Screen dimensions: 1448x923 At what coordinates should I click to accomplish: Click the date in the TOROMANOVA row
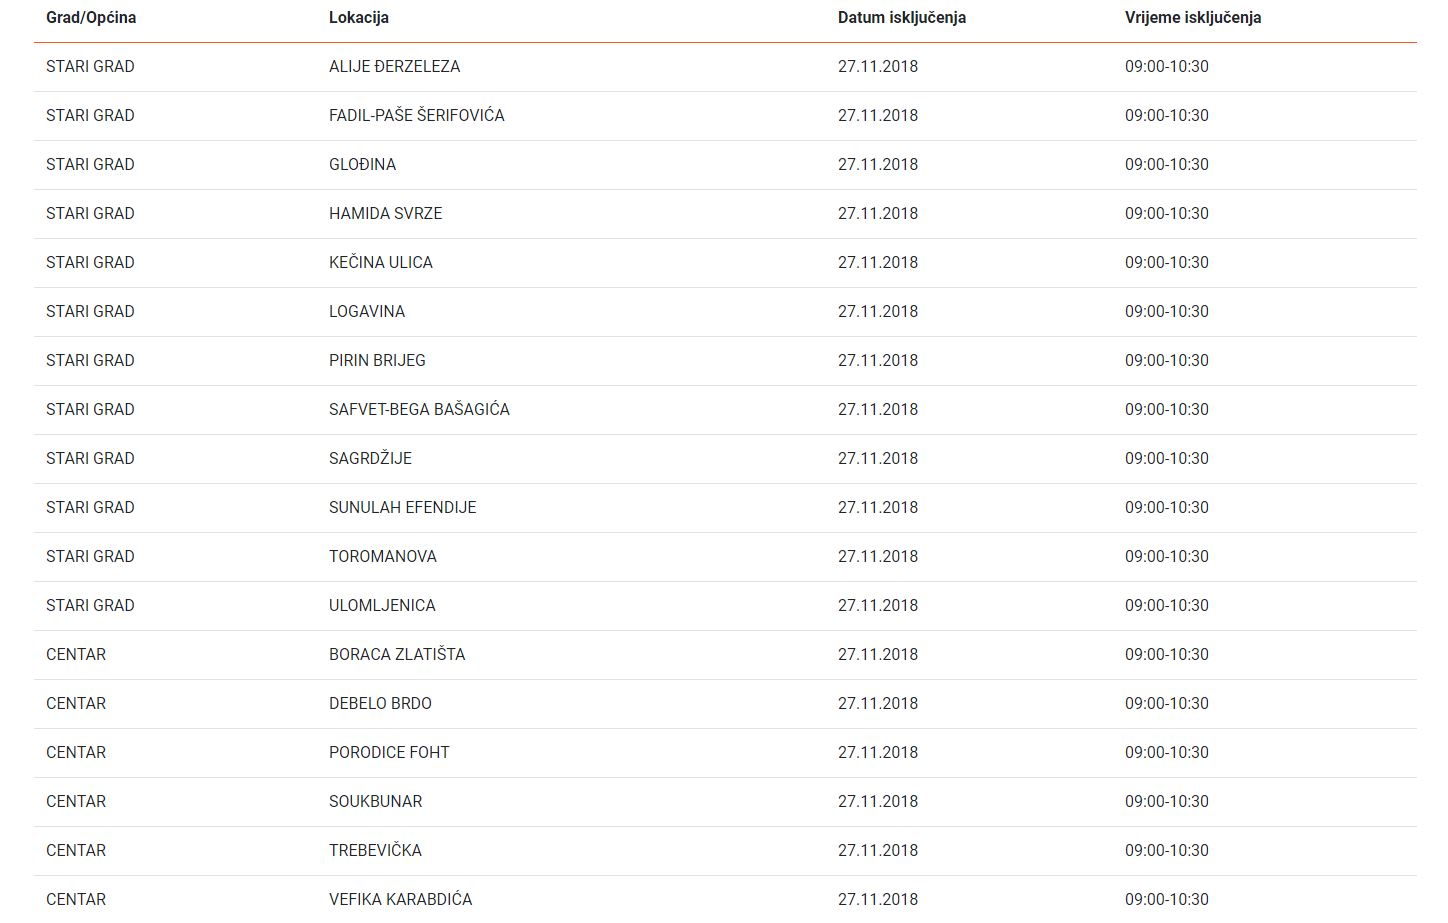point(877,557)
